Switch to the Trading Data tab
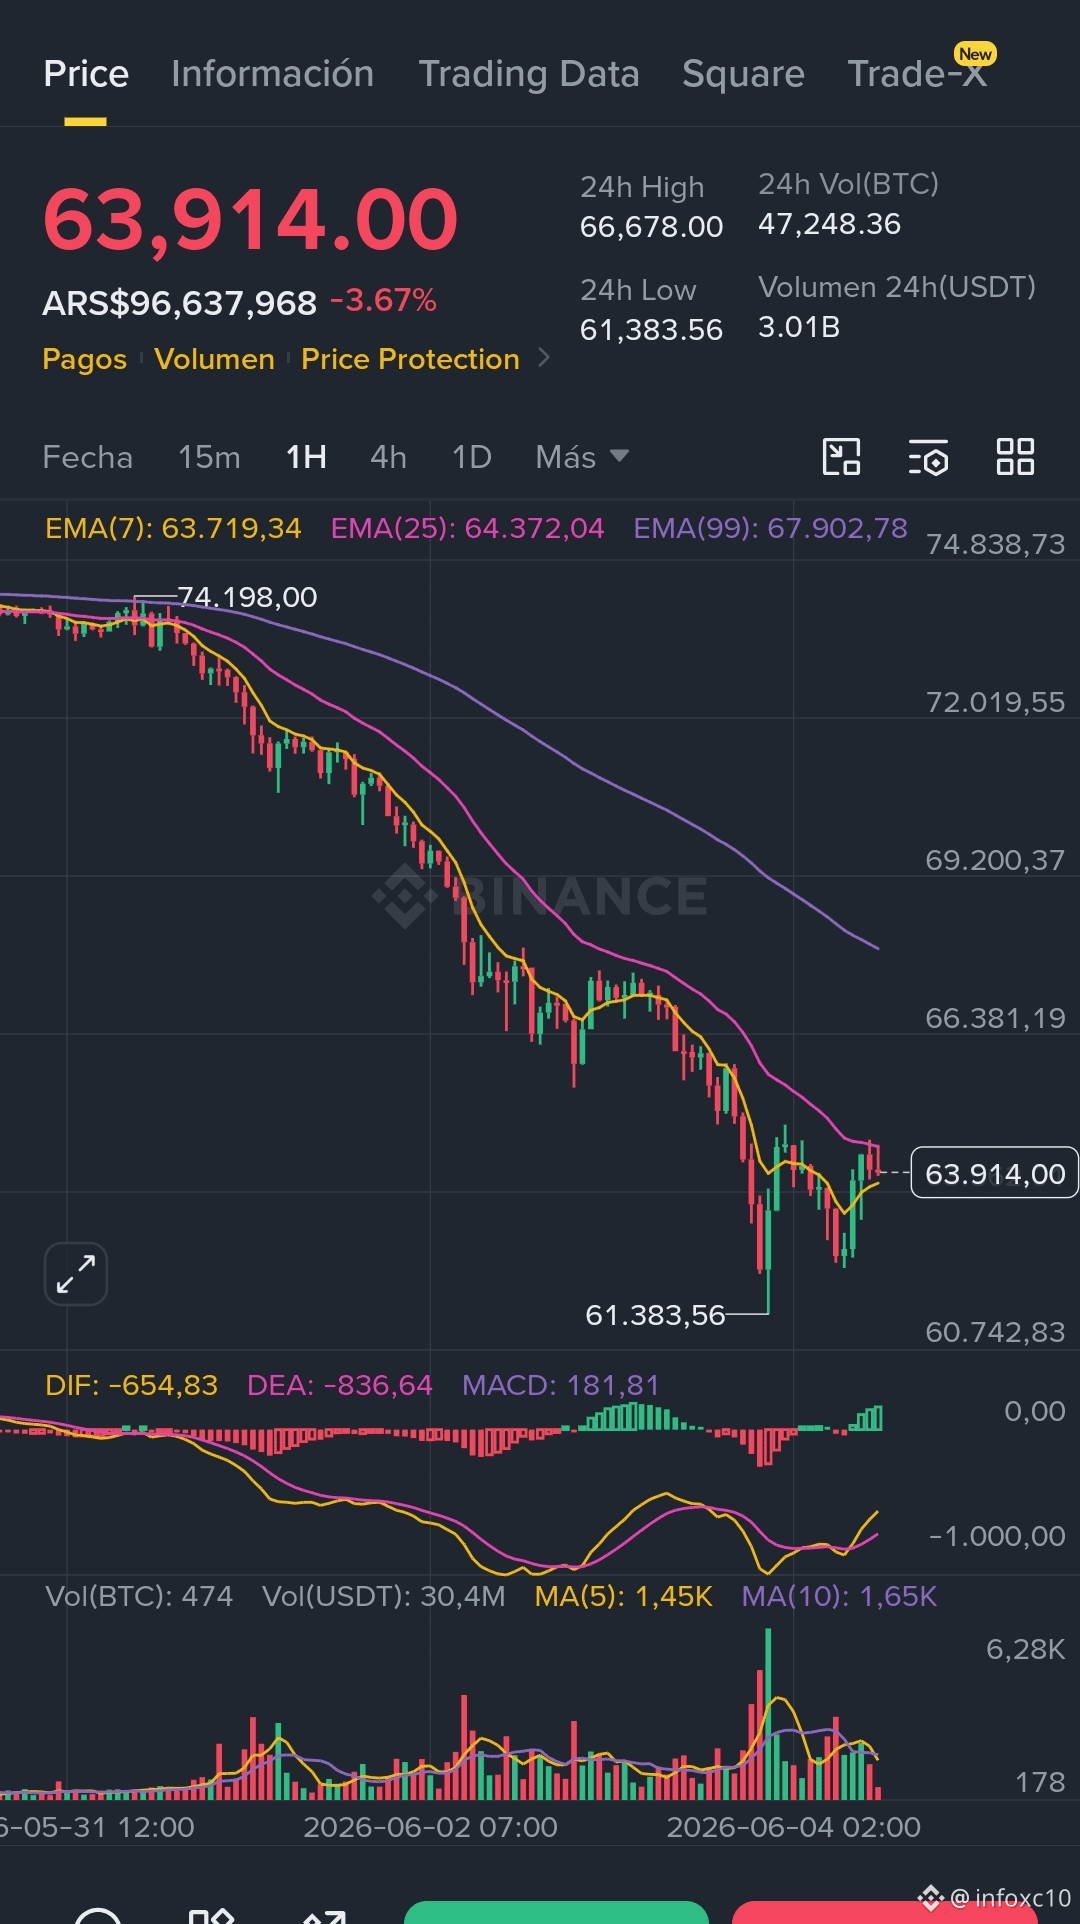 (x=529, y=74)
